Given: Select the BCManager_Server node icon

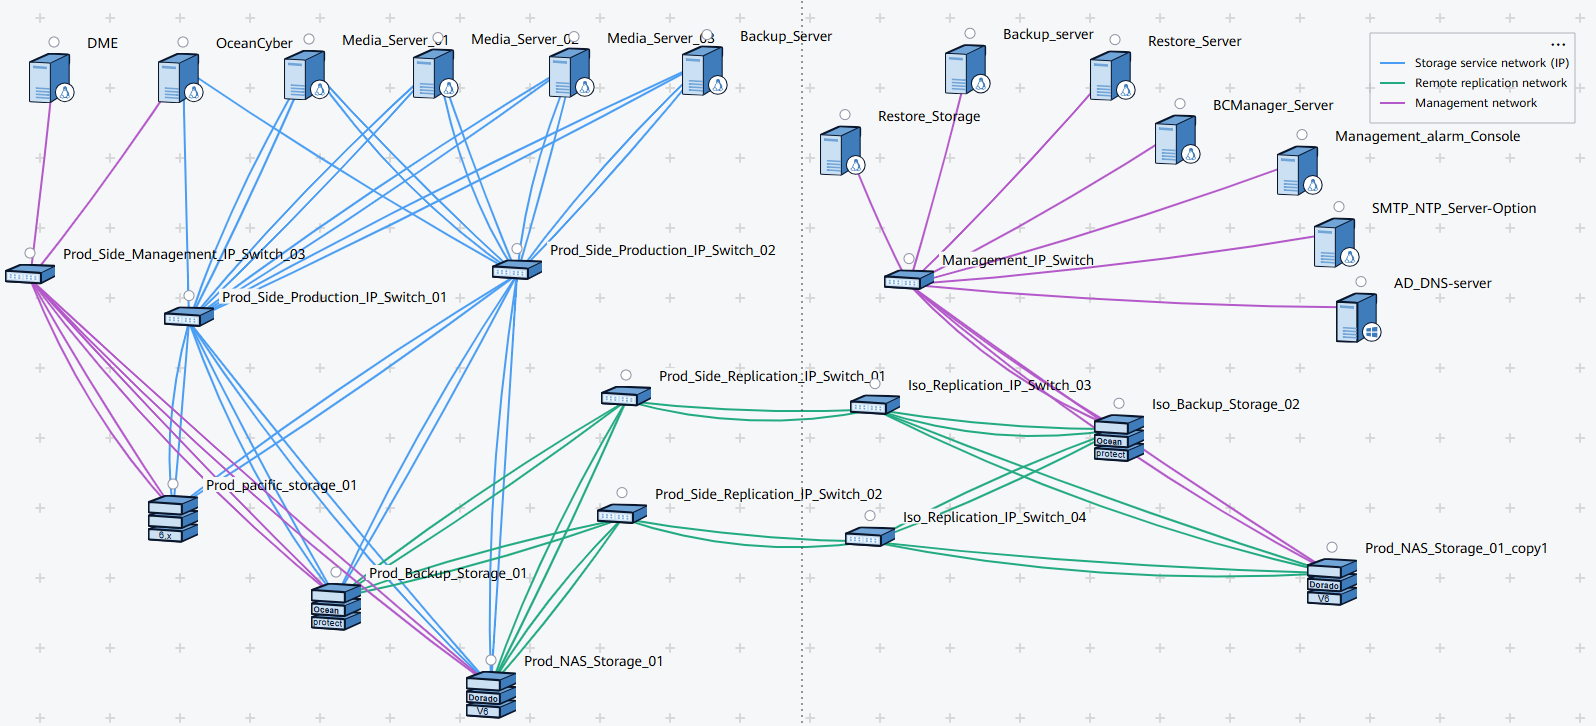Looking at the screenshot, I should (x=1176, y=140).
